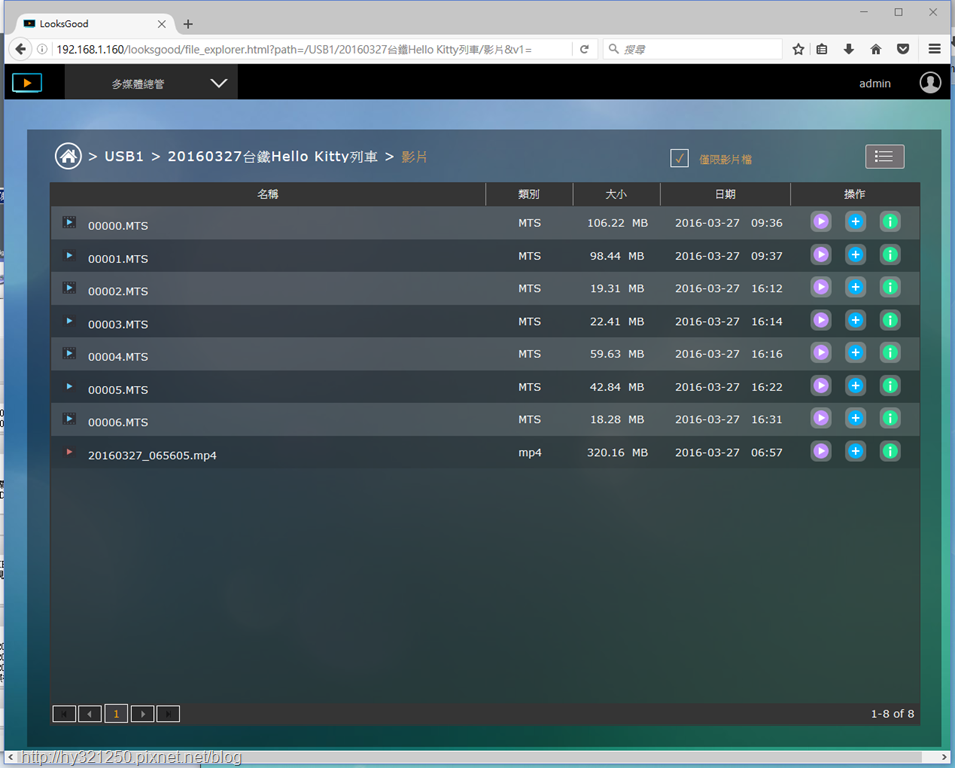Play 20160327_065605.mp4 with purple play icon
The height and width of the screenshot is (768, 955).
click(821, 451)
